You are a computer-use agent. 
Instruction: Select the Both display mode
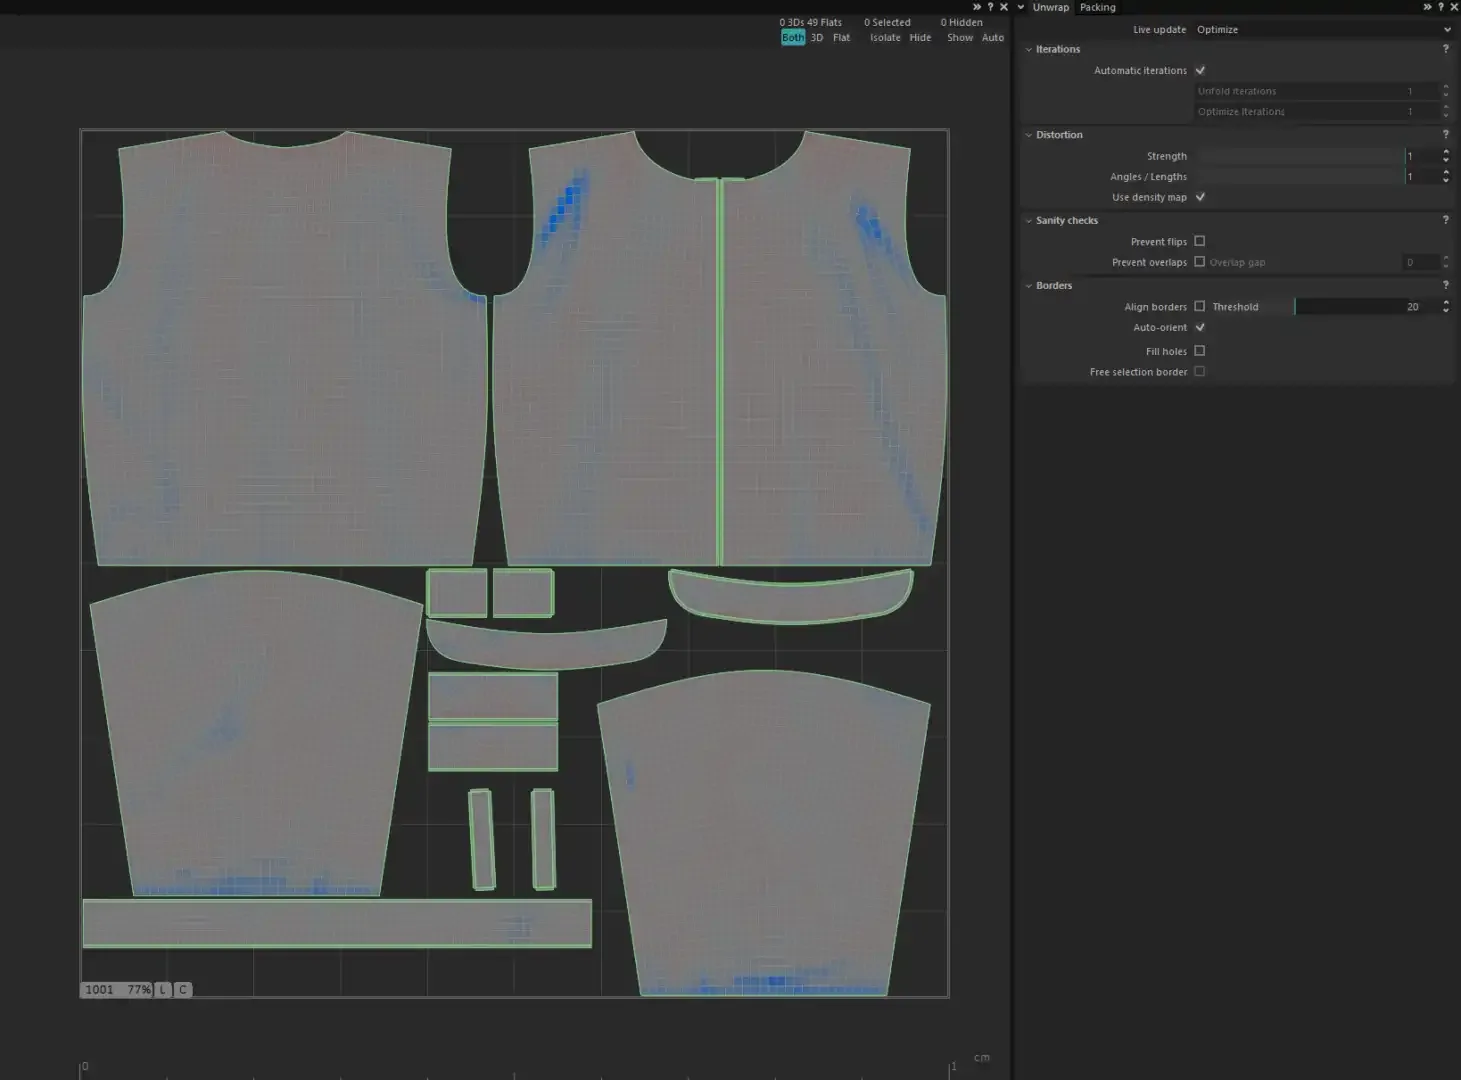793,38
